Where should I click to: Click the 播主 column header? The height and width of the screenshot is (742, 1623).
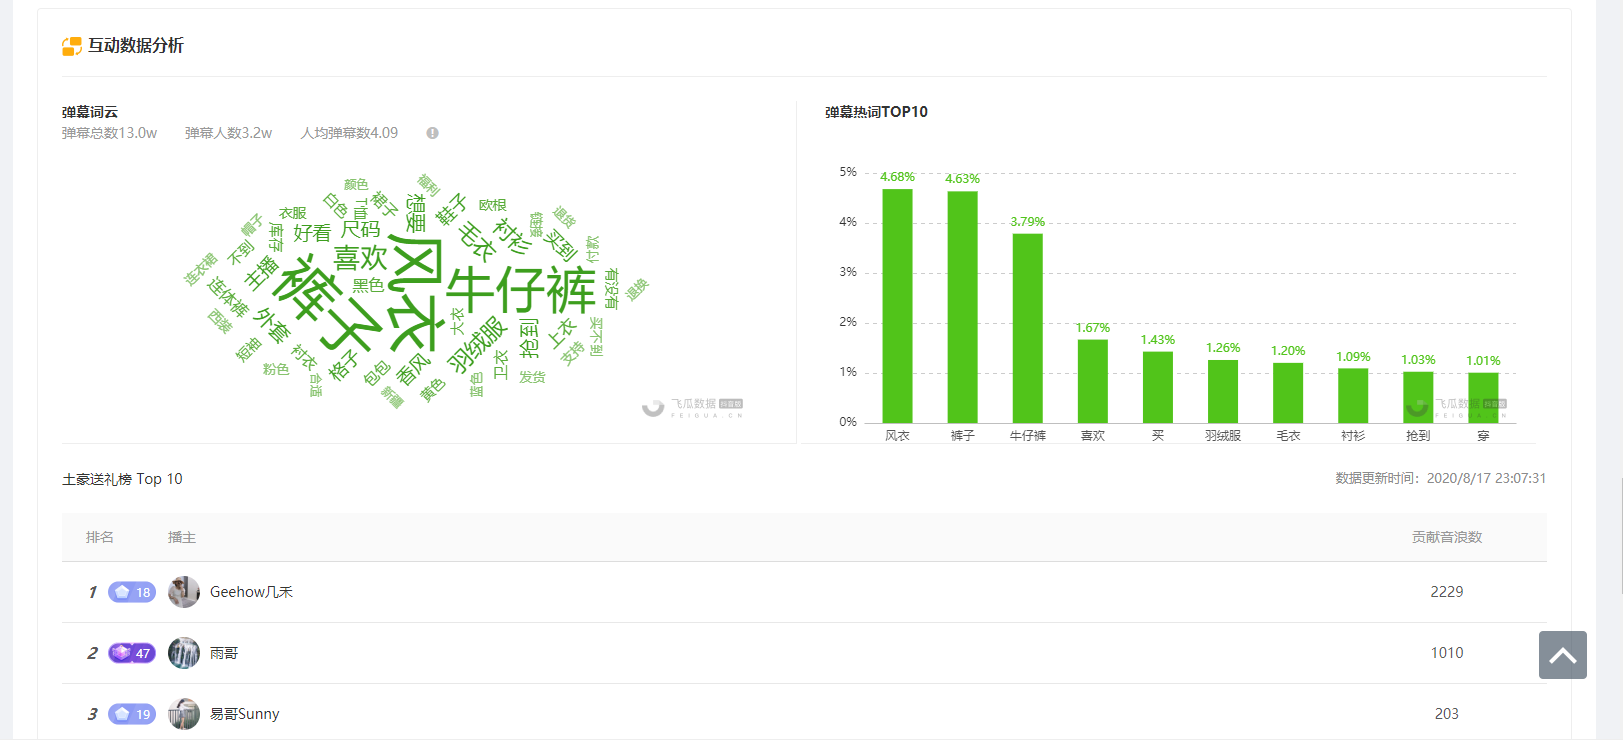tap(182, 537)
